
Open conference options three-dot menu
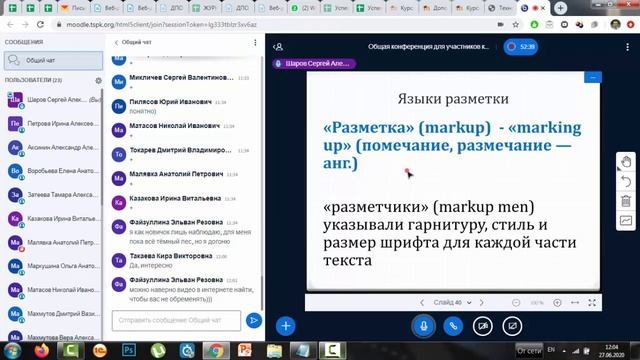tap(627, 47)
